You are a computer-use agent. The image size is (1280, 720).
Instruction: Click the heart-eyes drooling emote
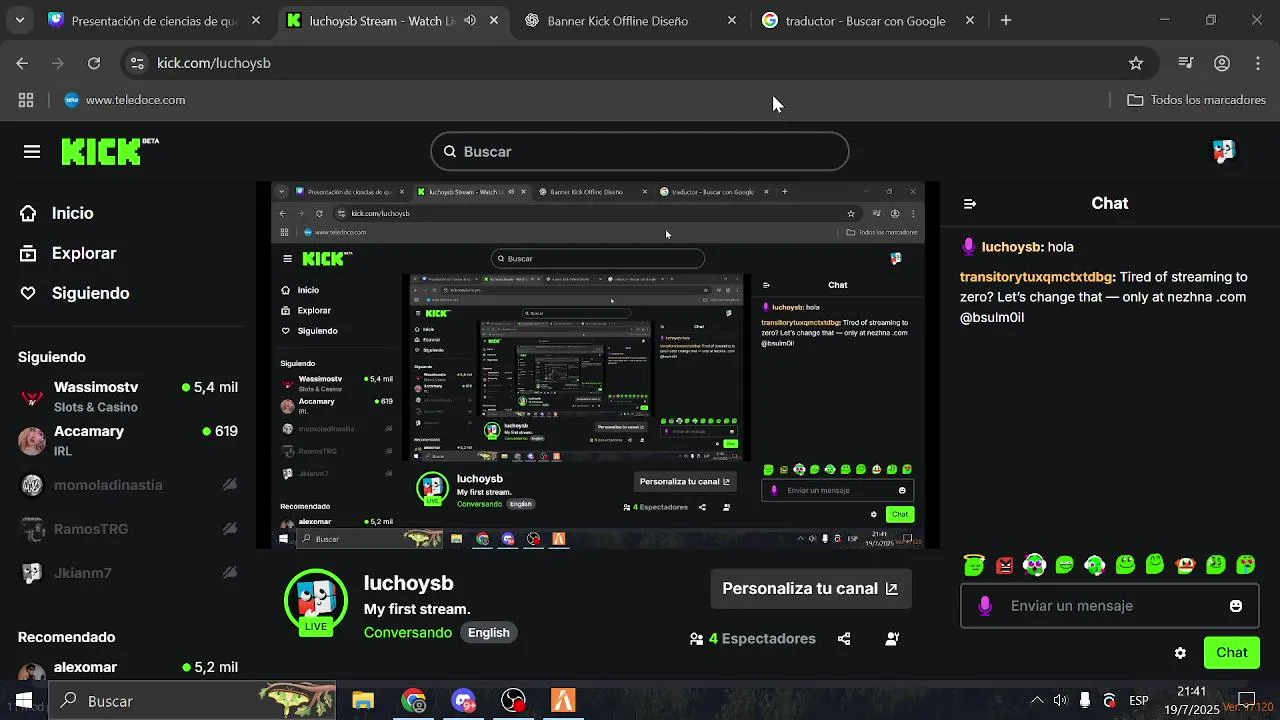(1246, 565)
